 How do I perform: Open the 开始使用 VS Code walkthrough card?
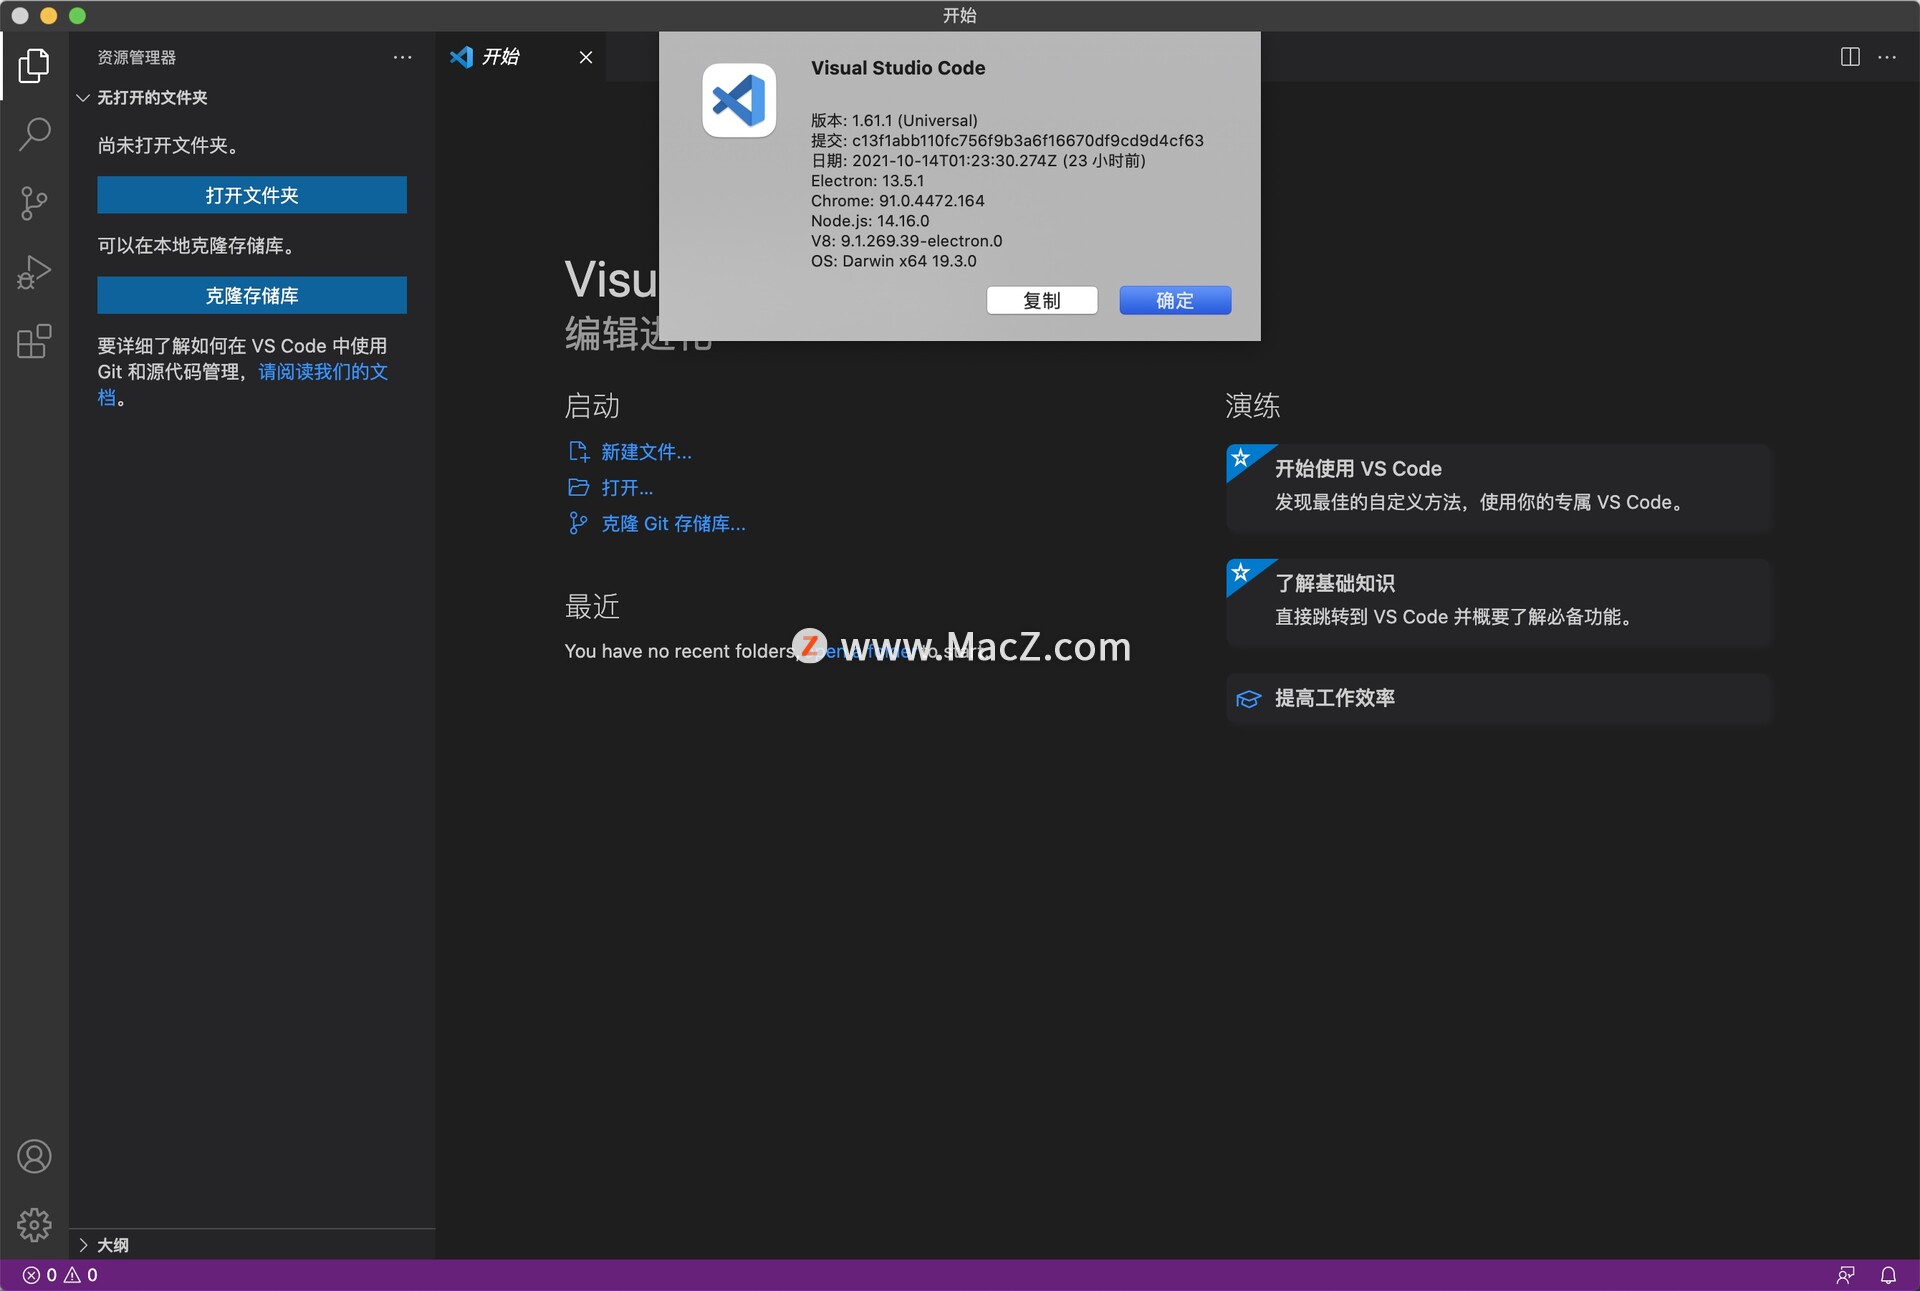(x=1499, y=488)
